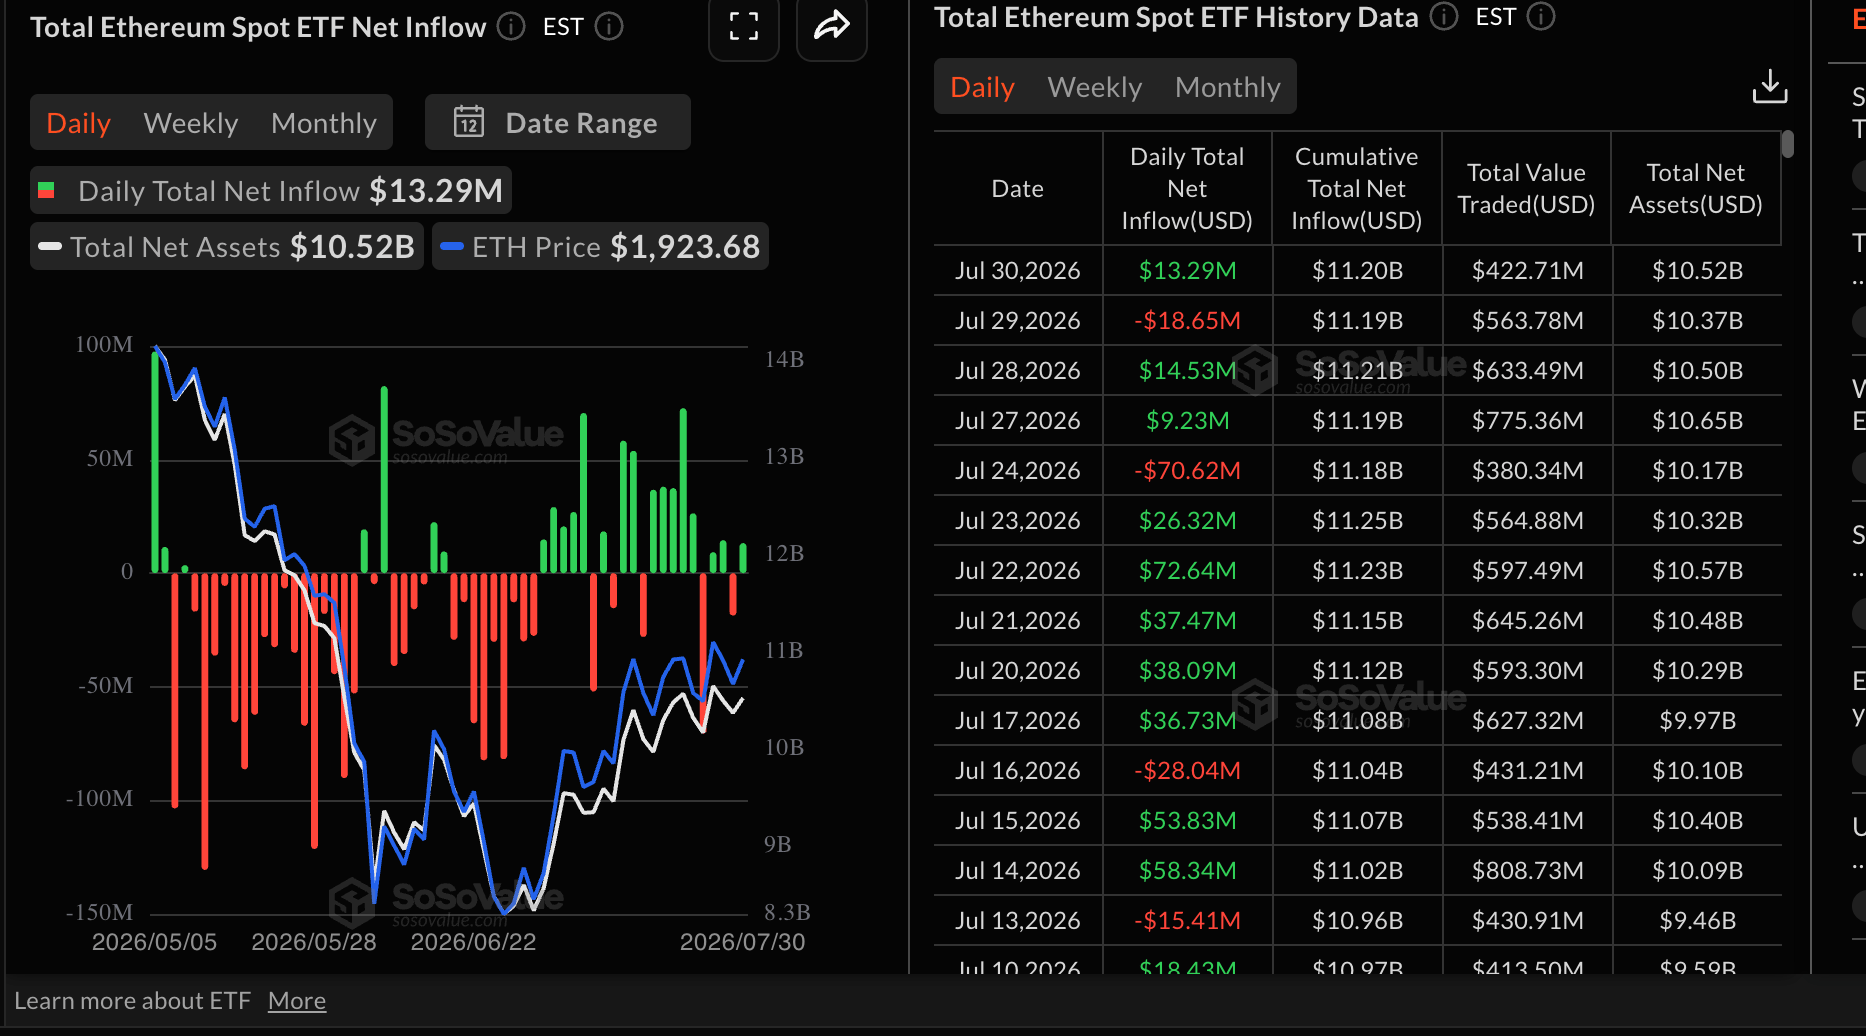
Task: Click the $9.97B net assets value
Action: pyautogui.click(x=1697, y=721)
